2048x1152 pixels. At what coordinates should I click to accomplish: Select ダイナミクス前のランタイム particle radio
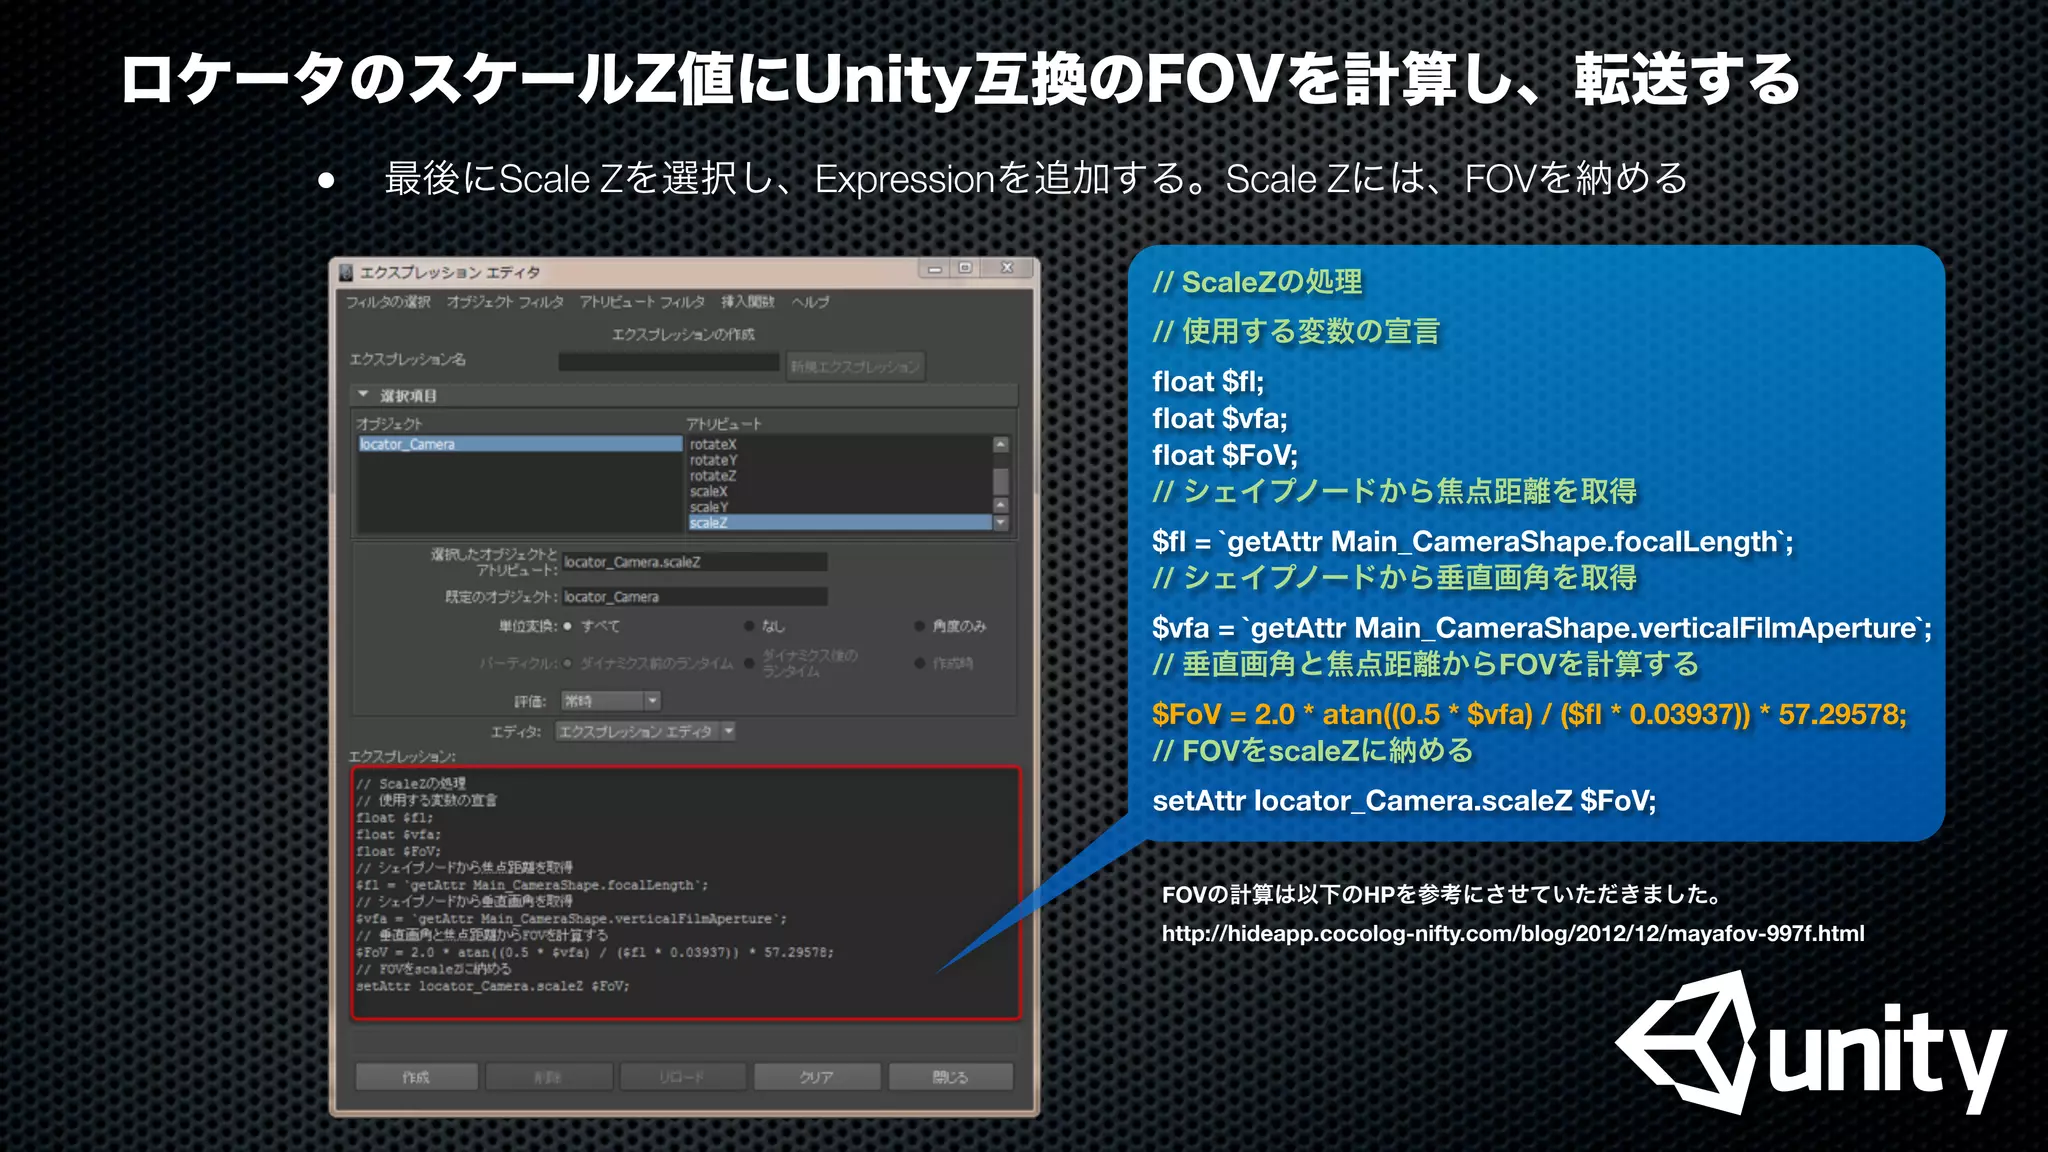[x=567, y=663]
